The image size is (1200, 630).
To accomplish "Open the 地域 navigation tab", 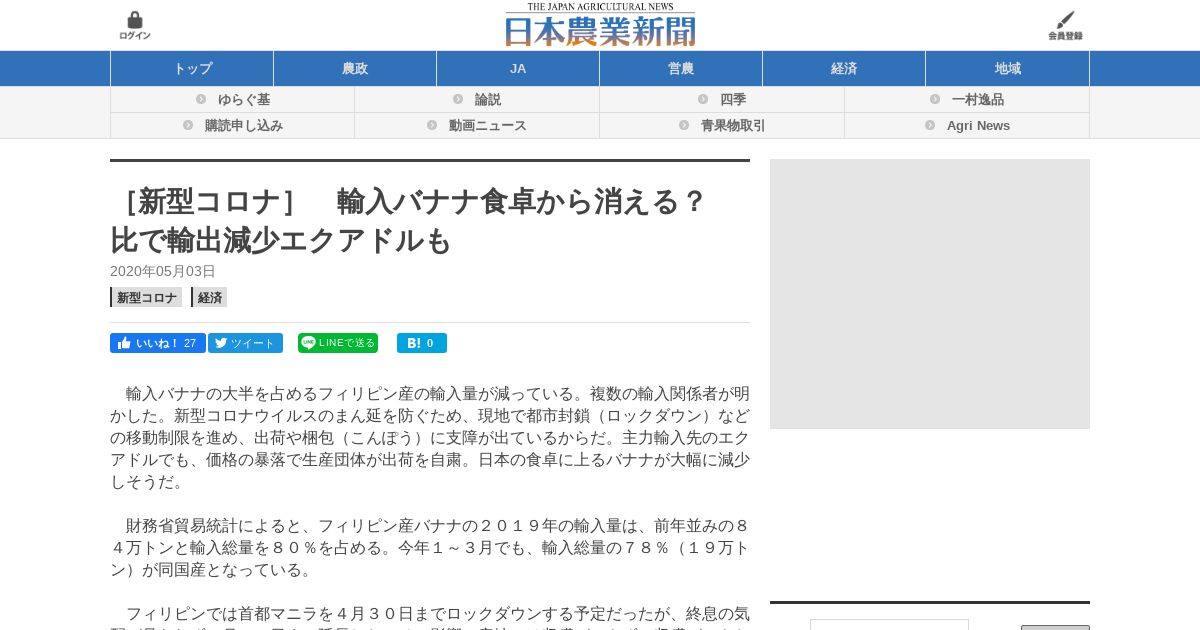I will tap(1008, 69).
